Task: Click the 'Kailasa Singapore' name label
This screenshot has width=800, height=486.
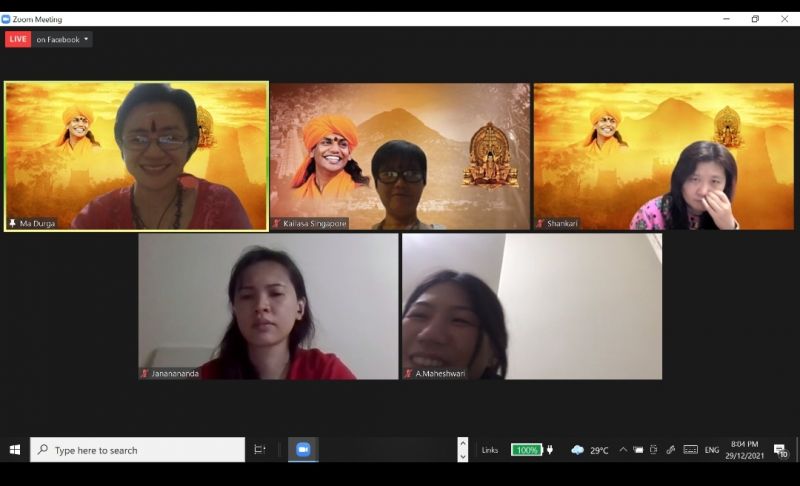Action: (x=315, y=223)
